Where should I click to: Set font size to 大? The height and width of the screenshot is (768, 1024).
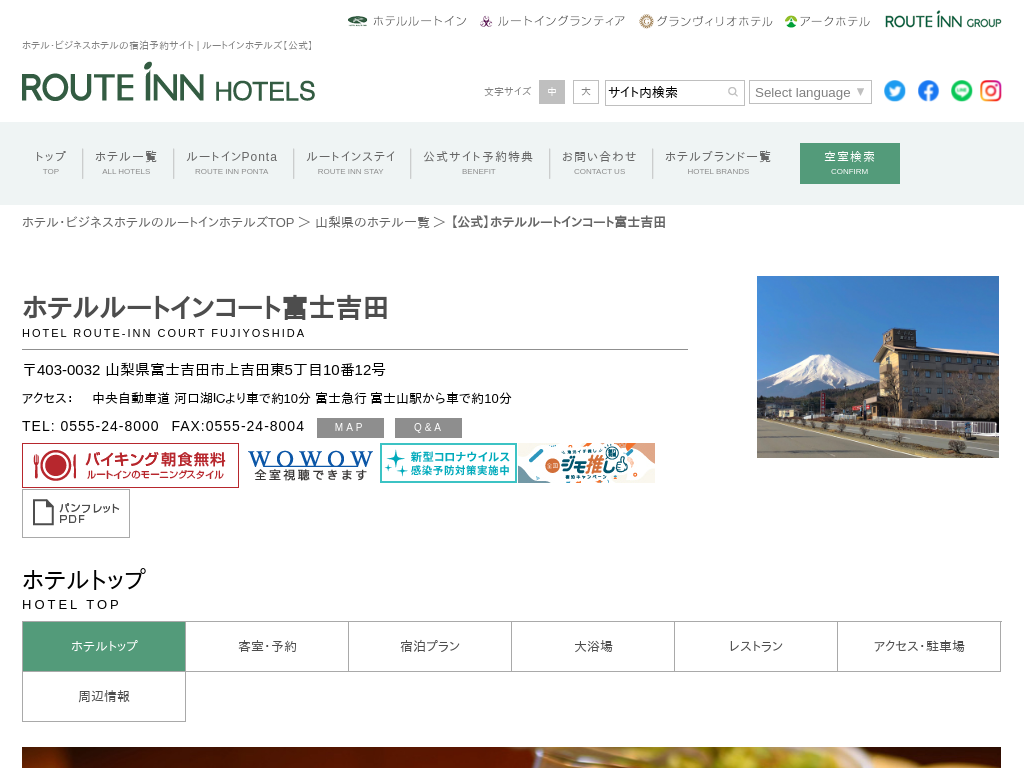click(x=586, y=92)
